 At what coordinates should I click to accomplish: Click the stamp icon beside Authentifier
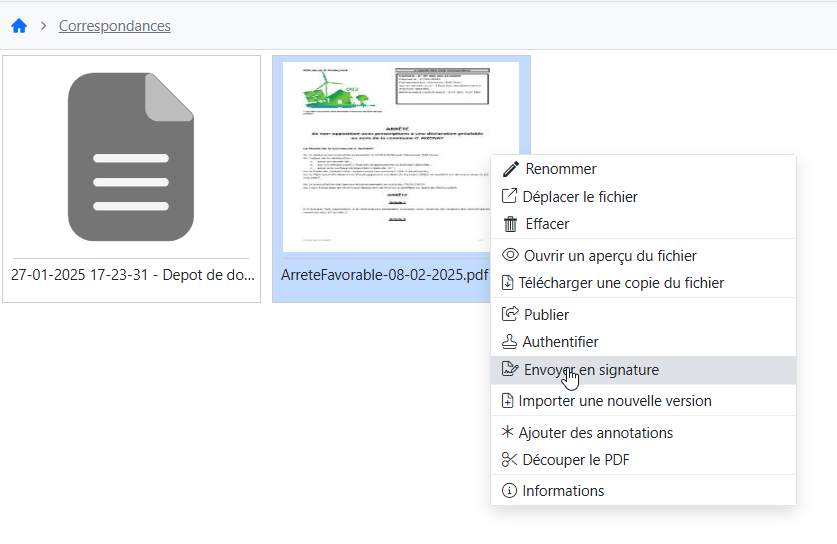pos(510,342)
